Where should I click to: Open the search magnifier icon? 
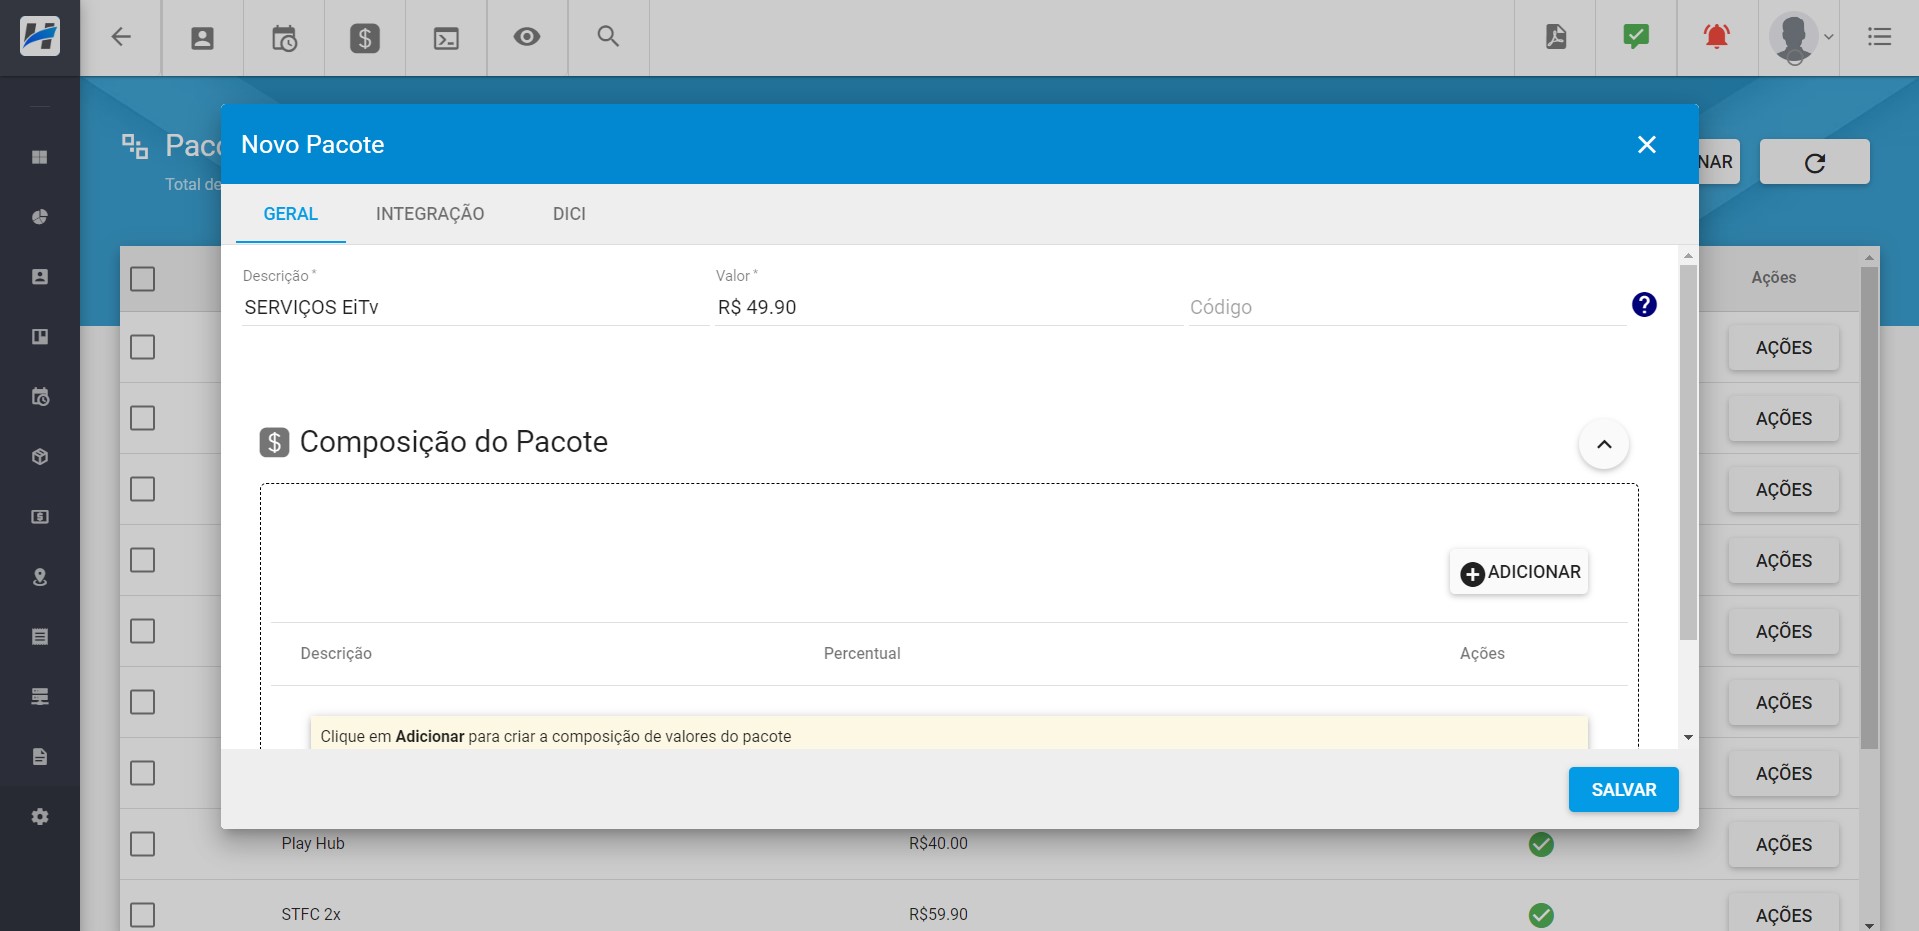coord(608,37)
